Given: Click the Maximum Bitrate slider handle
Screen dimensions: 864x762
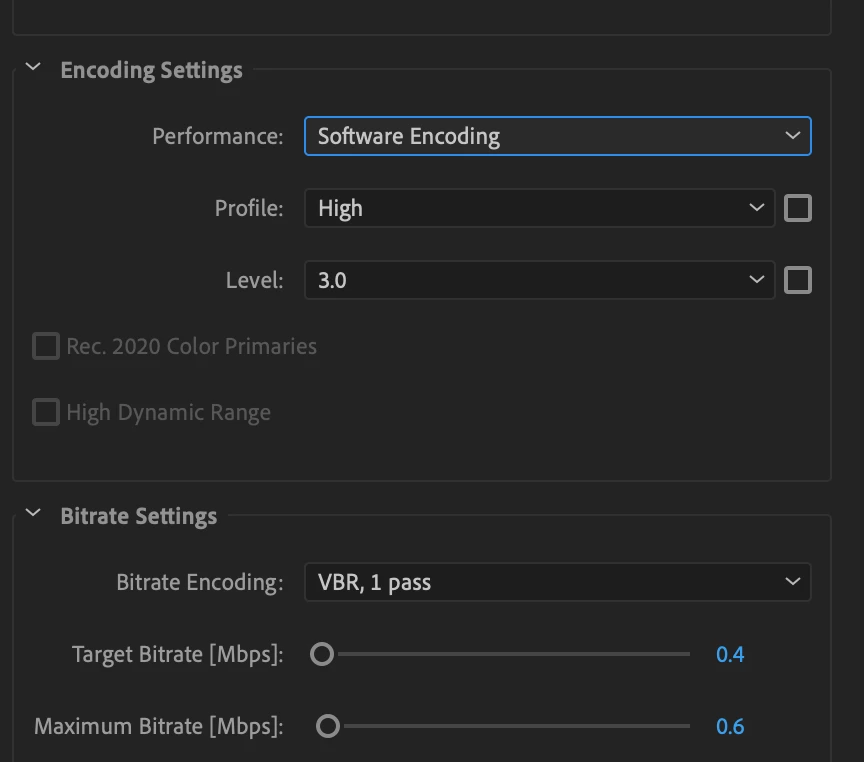Looking at the screenshot, I should point(328,726).
